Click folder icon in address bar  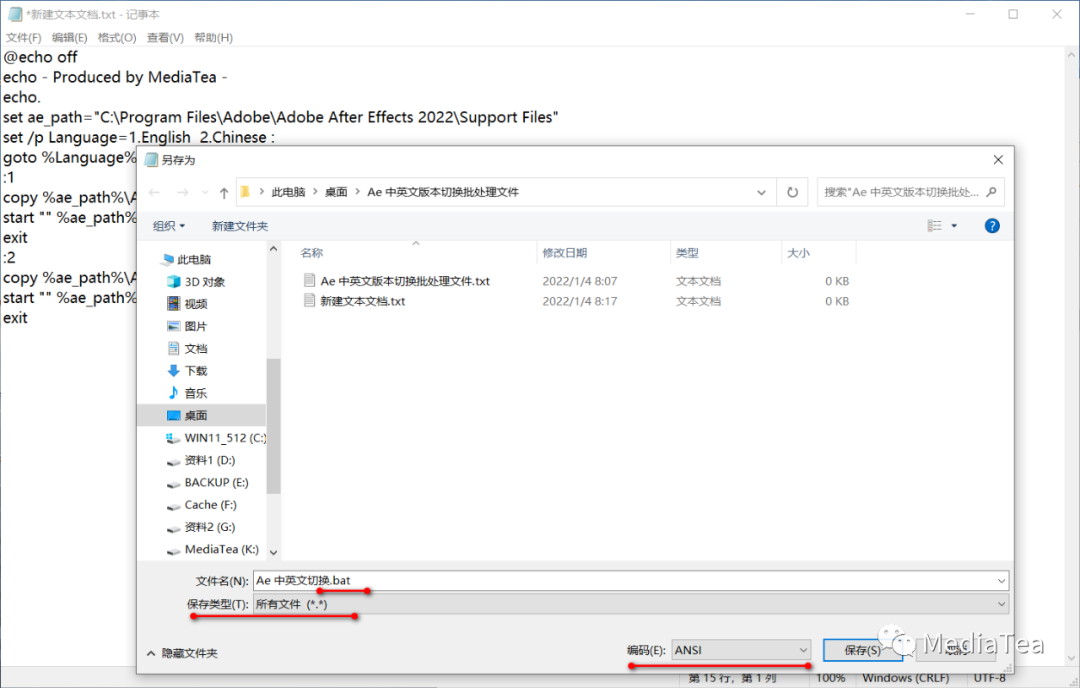[245, 192]
